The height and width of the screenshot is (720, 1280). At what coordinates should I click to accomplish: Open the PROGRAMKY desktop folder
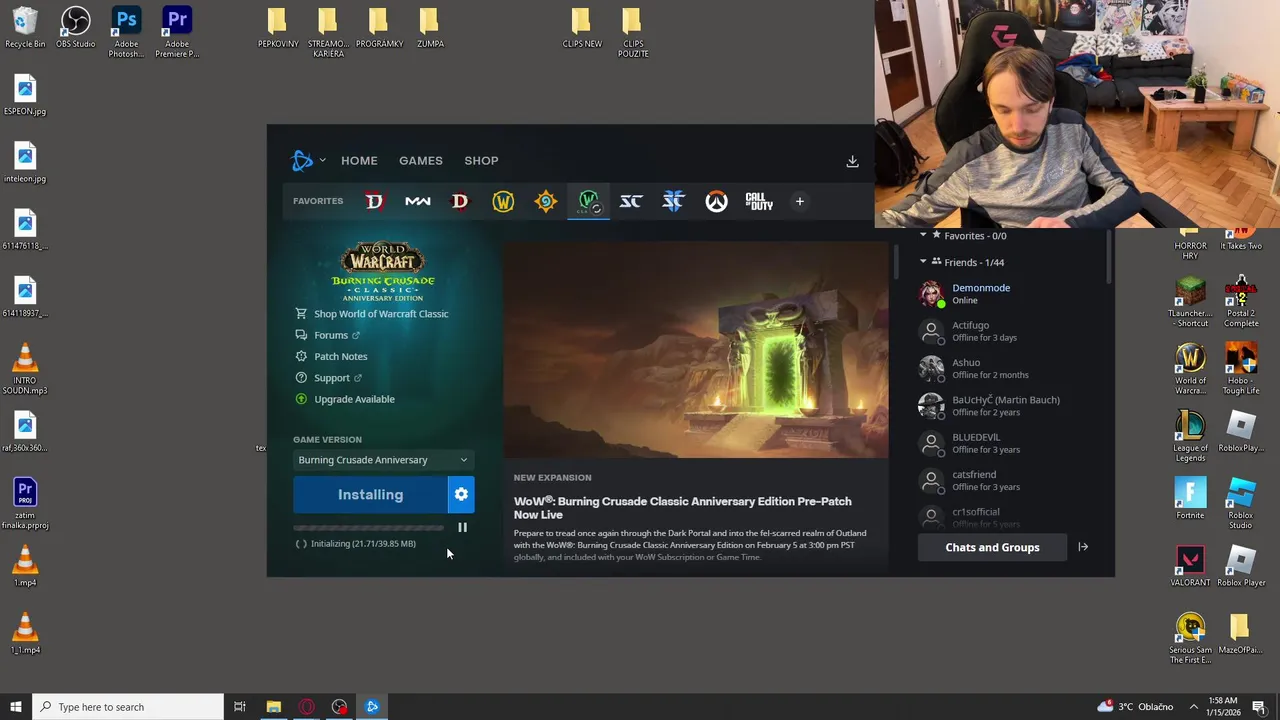coord(379,27)
